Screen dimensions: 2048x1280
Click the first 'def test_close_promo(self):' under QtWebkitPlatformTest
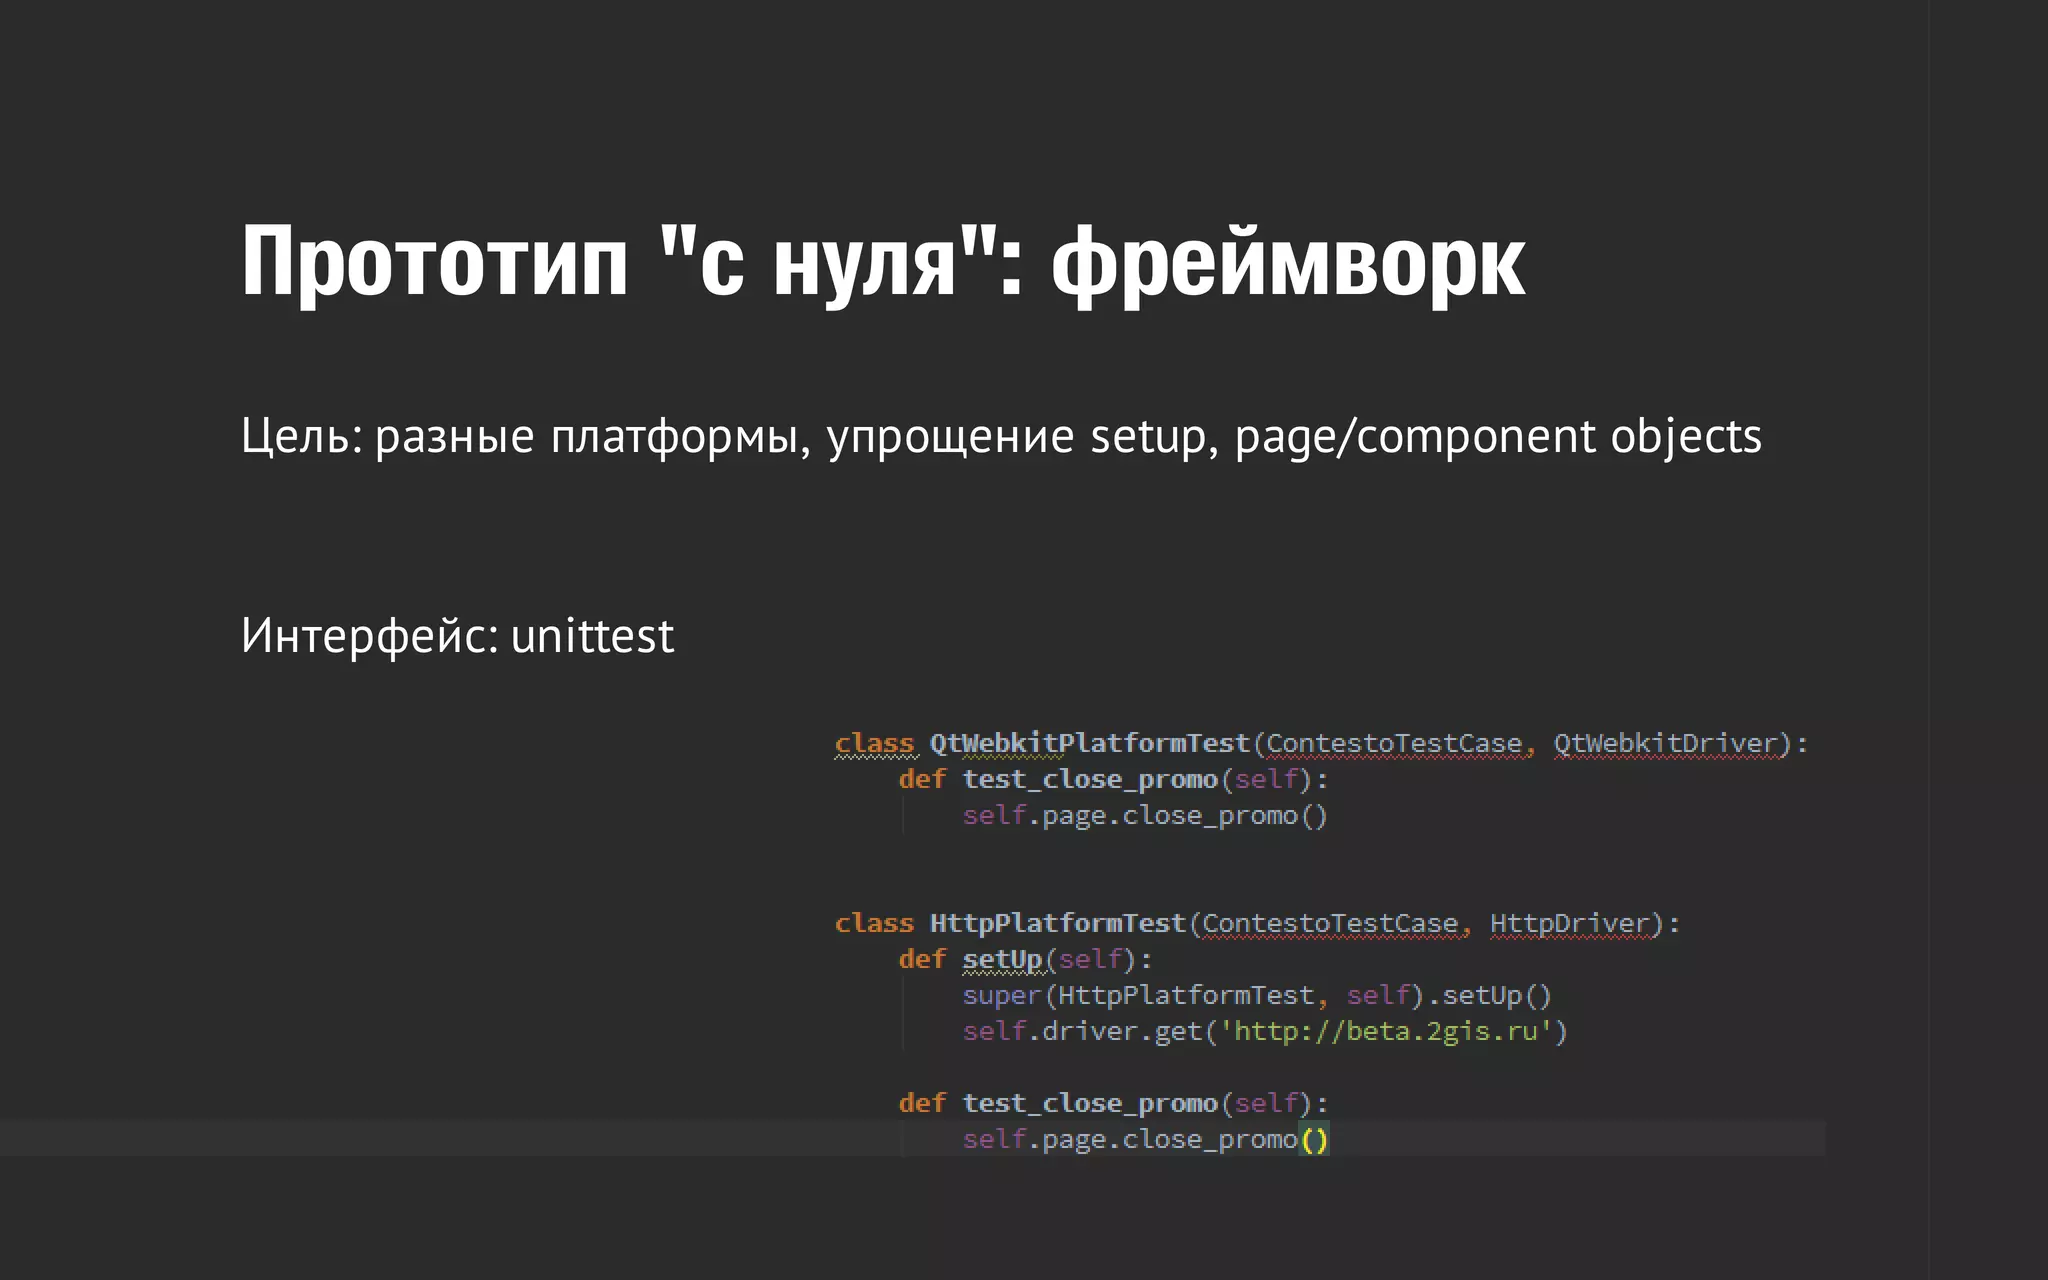[x=1113, y=779]
